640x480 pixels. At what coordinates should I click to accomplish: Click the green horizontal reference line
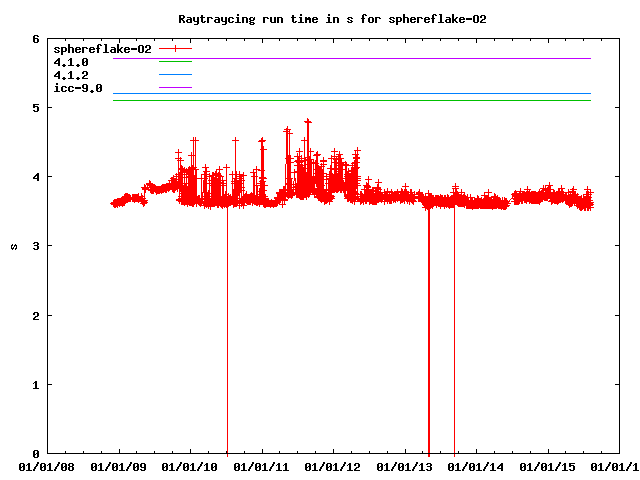[x=350, y=100]
